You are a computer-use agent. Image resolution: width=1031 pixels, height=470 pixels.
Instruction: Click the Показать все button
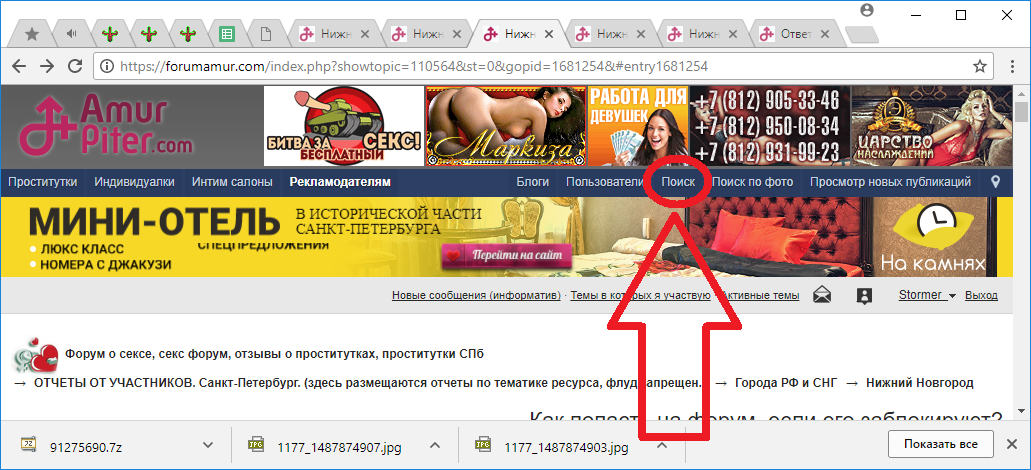(939, 444)
